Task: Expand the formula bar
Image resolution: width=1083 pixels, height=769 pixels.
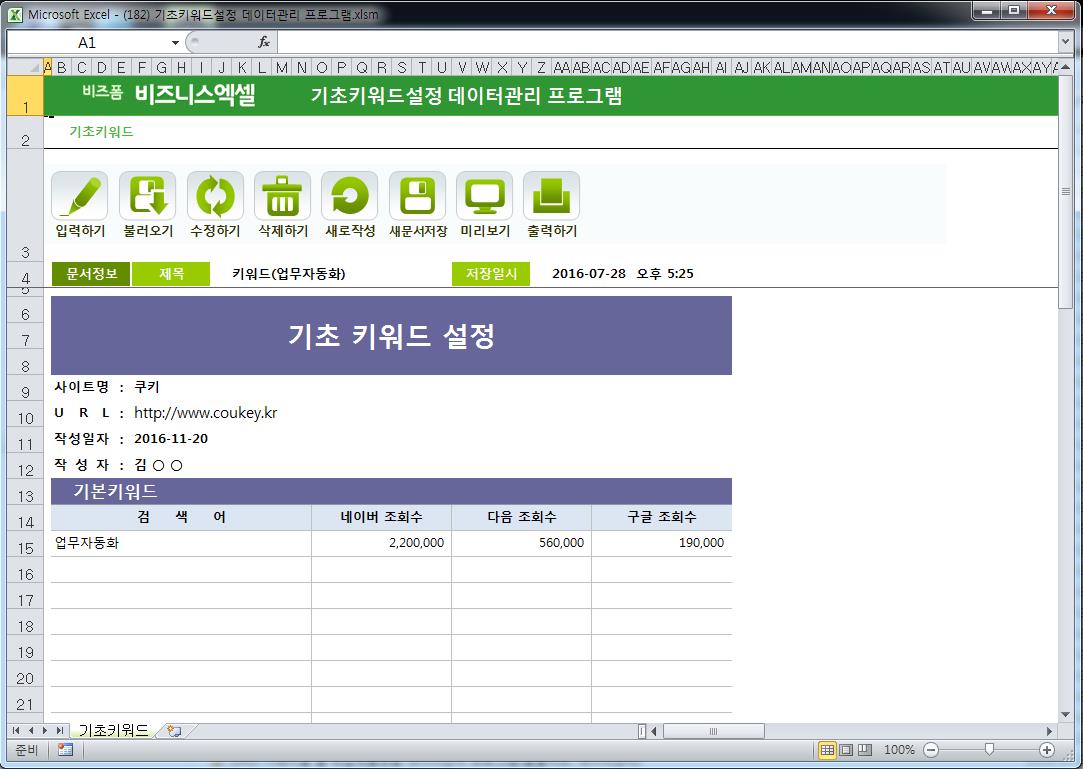Action: point(1065,42)
